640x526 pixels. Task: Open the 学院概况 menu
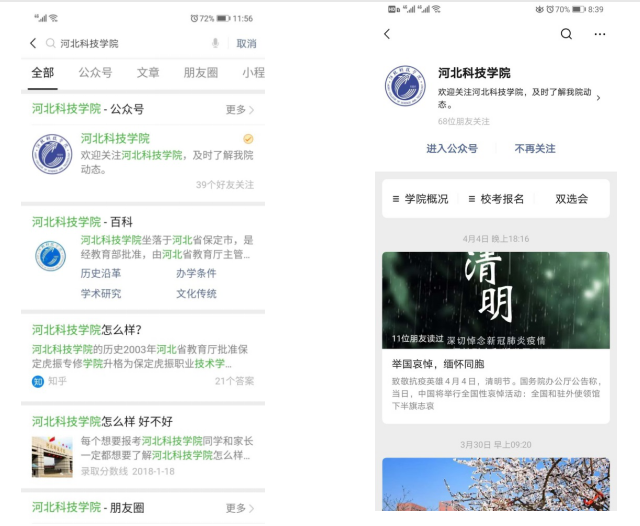pyautogui.click(x=420, y=199)
